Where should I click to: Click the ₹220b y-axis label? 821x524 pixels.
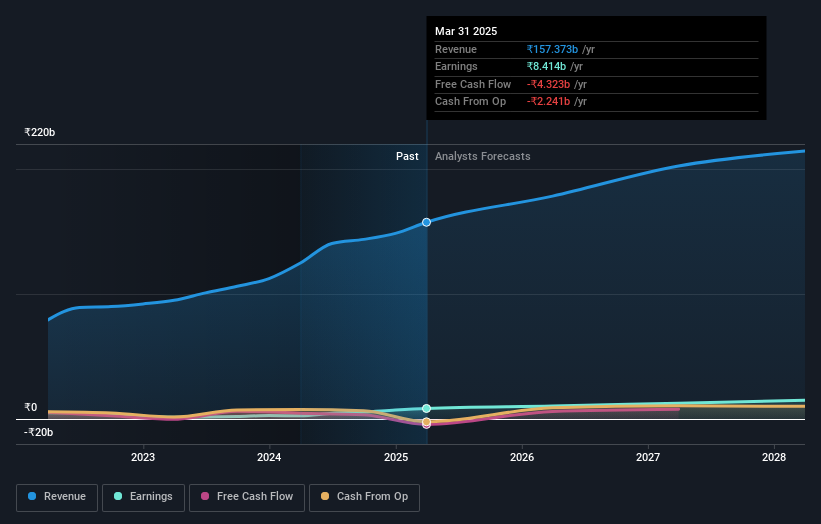(x=40, y=132)
